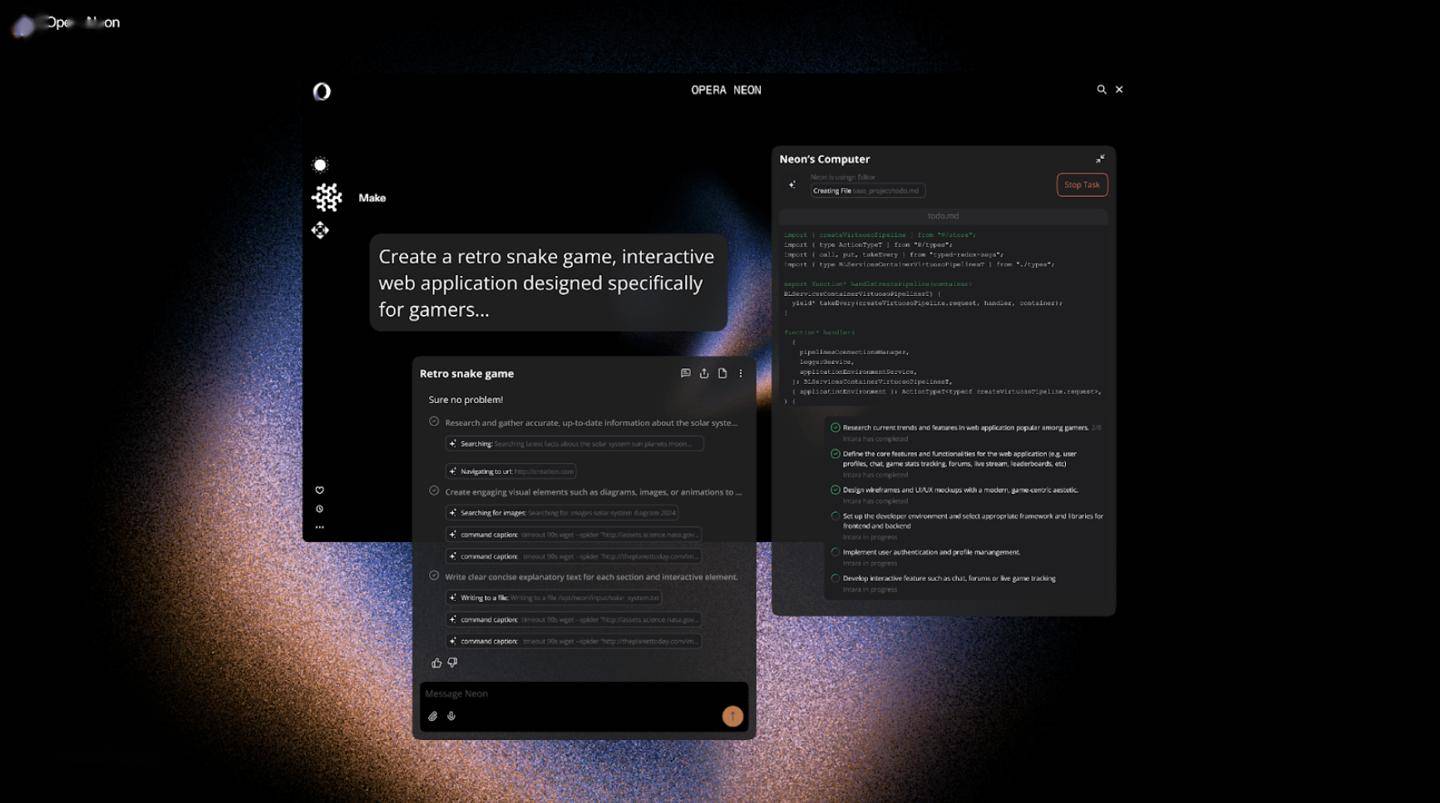This screenshot has height=803, width=1440.
Task: Attach a file with the paperclip icon
Action: [433, 716]
